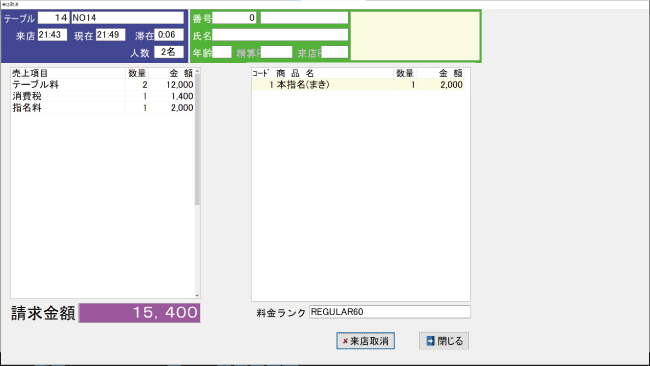
Task: Select the テーブル料 row in sales list
Action: 102,85
